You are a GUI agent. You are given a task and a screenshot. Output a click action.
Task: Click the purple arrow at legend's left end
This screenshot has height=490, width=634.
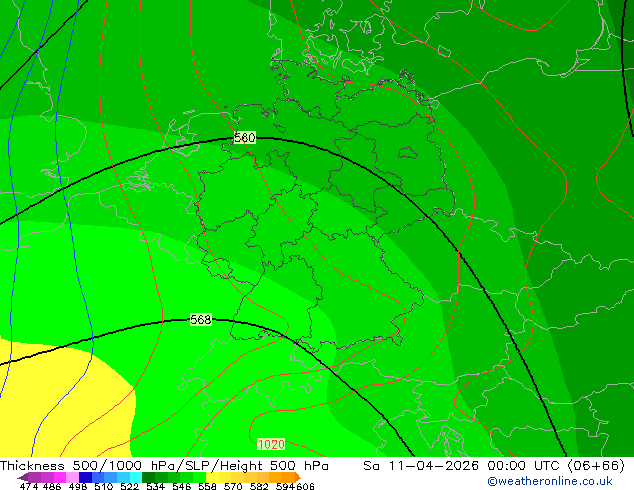[23, 477]
